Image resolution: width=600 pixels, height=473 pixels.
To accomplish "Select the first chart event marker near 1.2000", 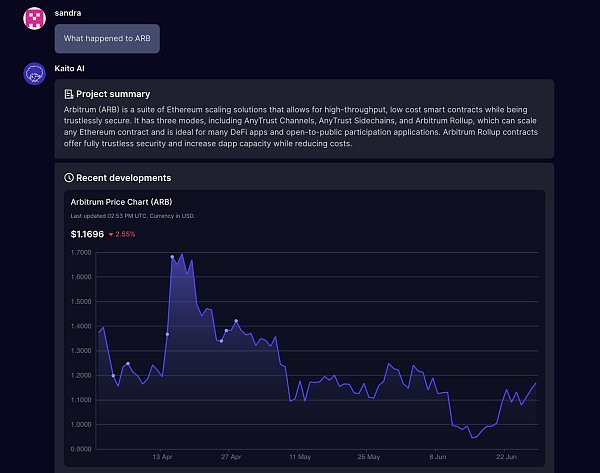I will tap(113, 375).
